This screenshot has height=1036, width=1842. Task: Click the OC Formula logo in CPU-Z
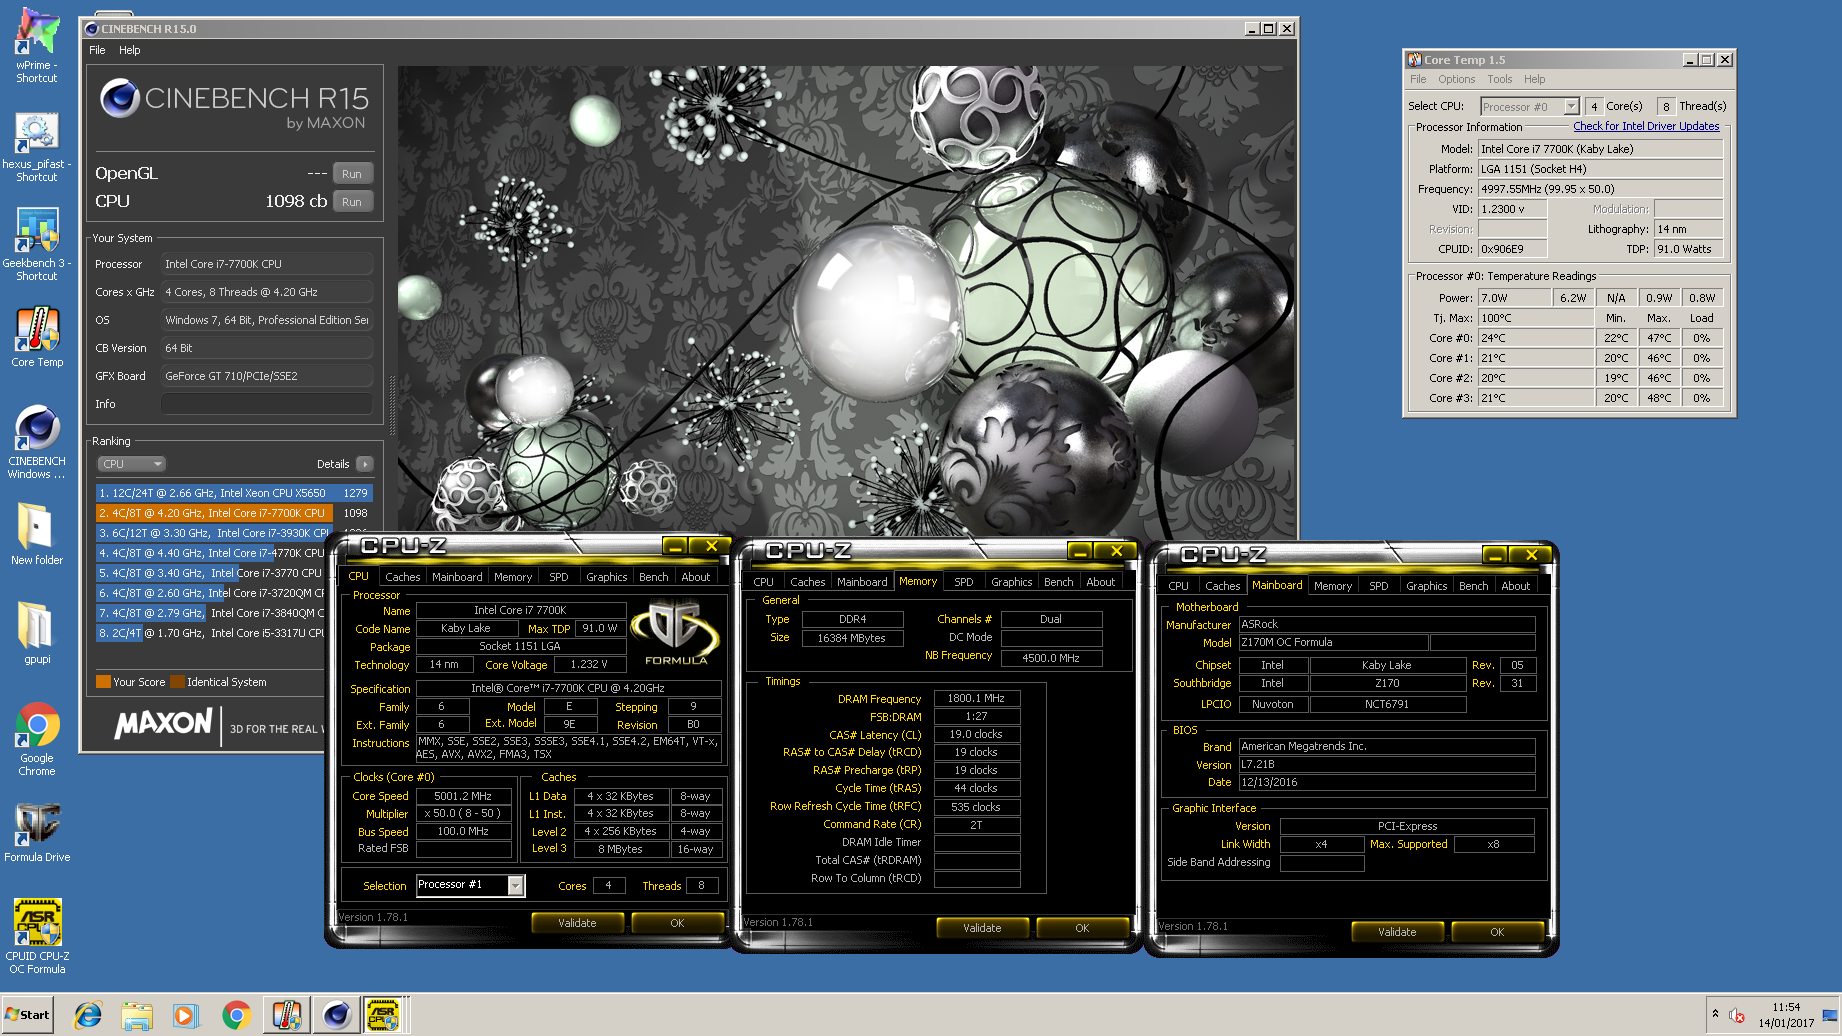click(x=675, y=633)
